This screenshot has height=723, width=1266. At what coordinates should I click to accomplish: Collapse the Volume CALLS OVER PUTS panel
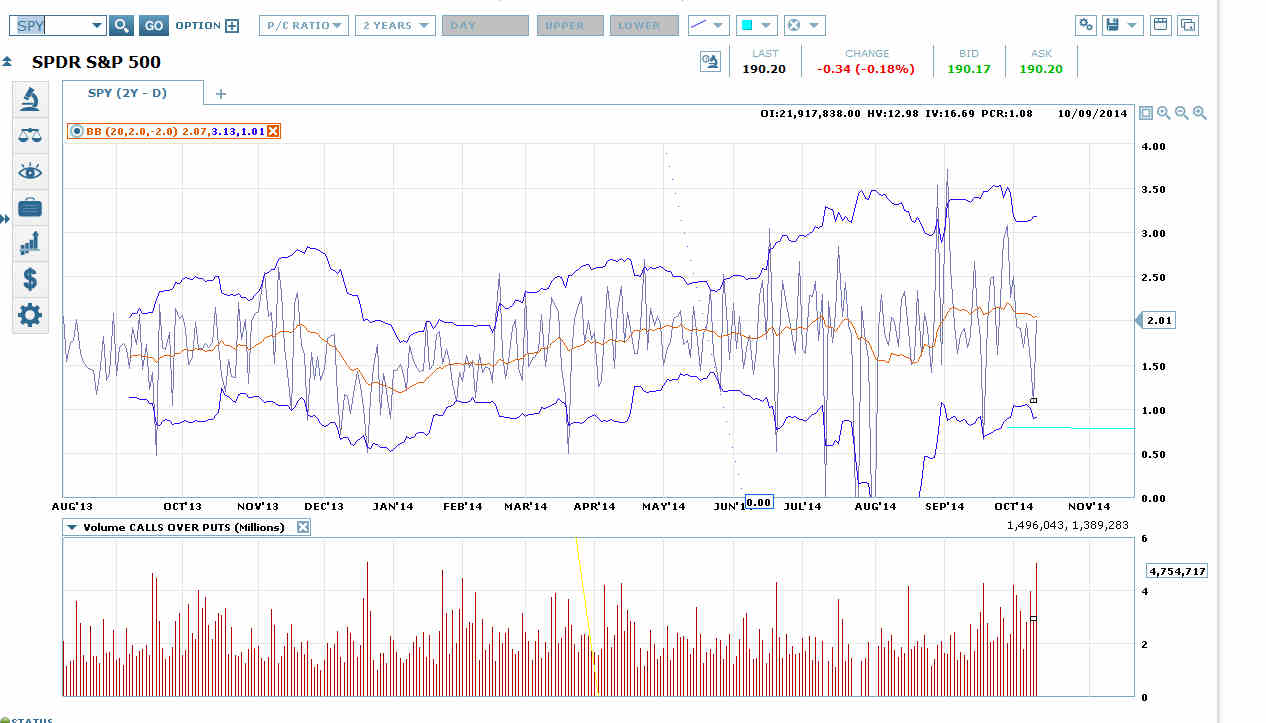point(72,527)
